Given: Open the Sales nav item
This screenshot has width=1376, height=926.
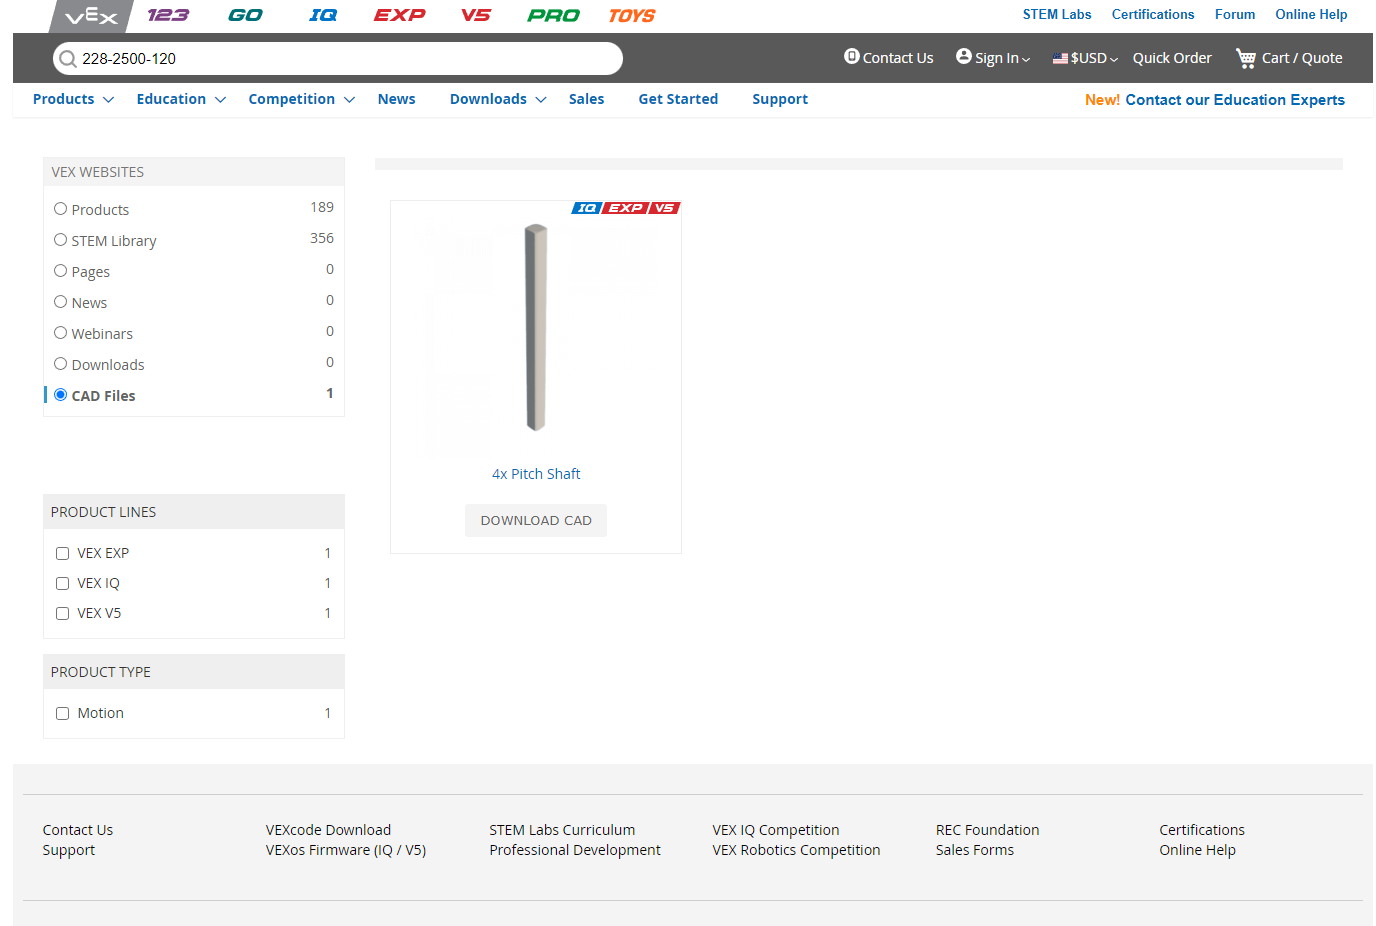Looking at the screenshot, I should [586, 99].
